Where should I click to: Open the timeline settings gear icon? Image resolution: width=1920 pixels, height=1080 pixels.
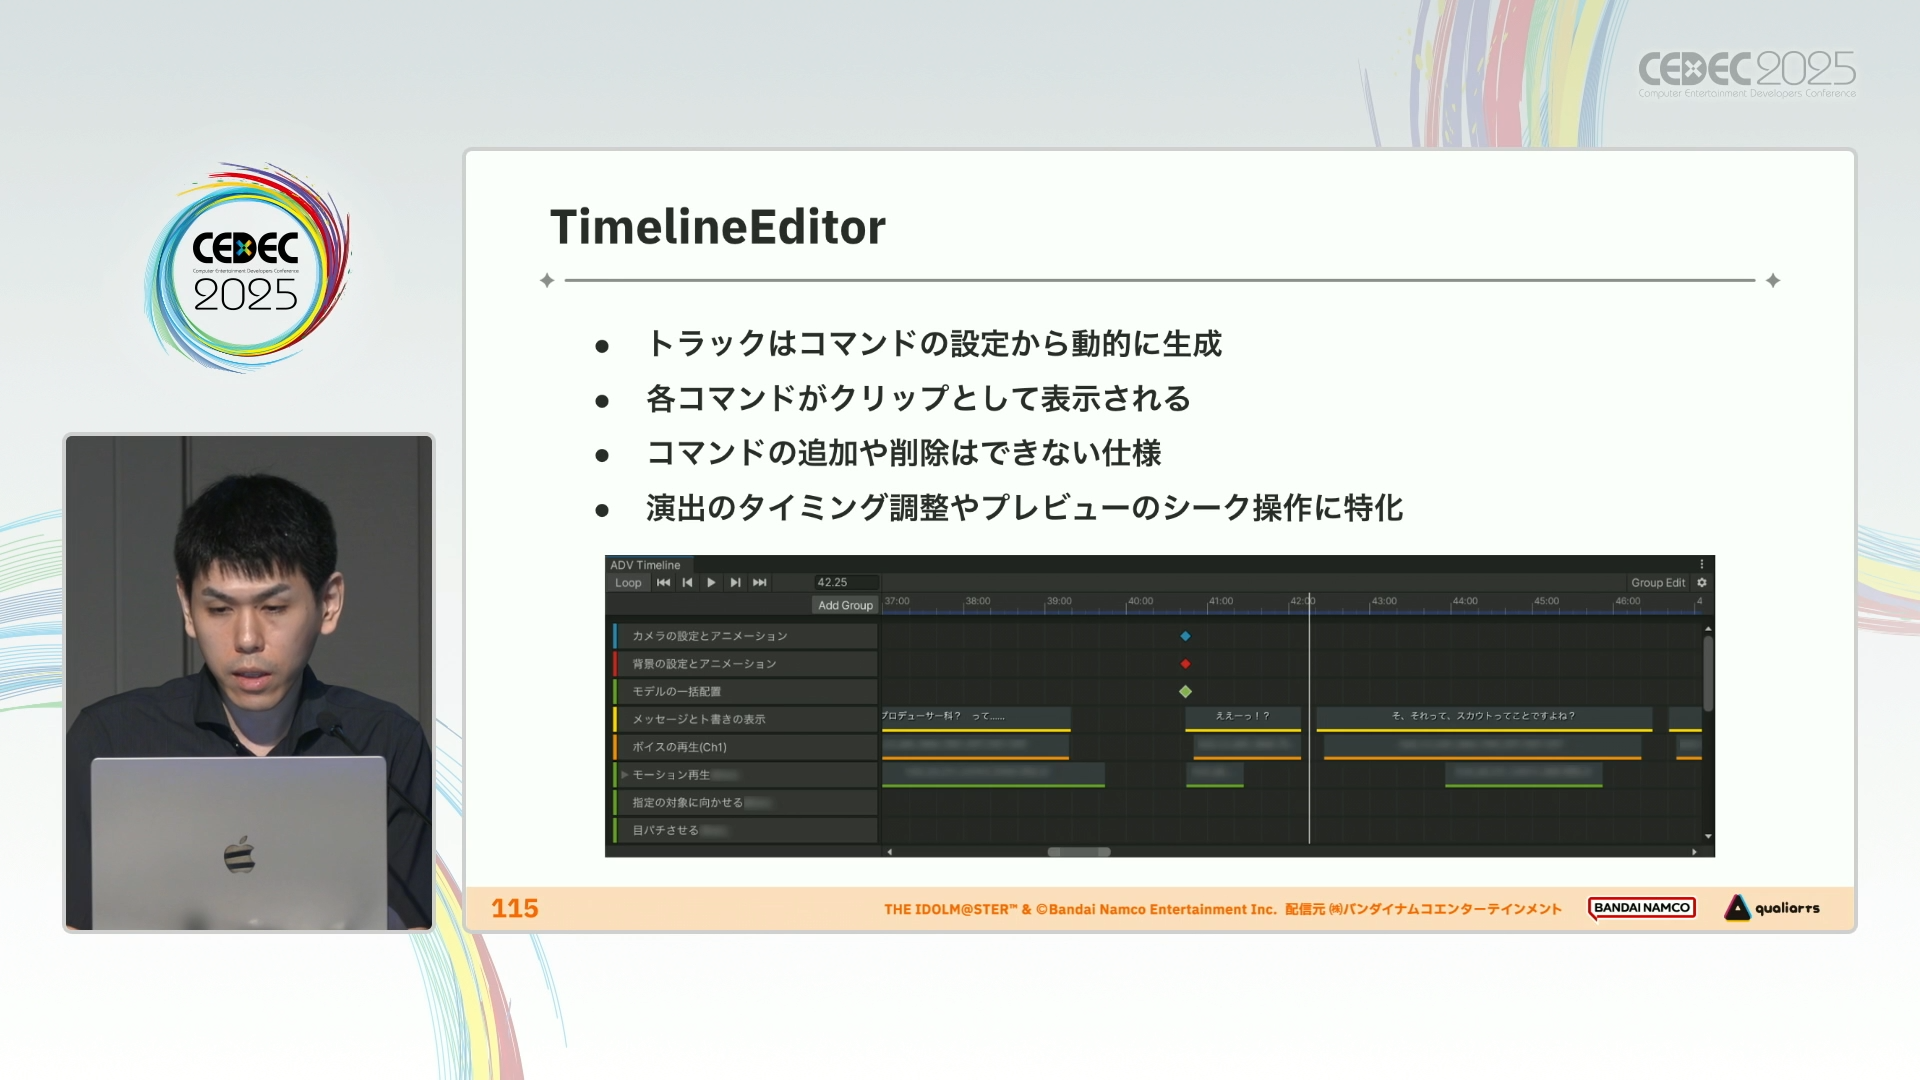pos(1702,582)
